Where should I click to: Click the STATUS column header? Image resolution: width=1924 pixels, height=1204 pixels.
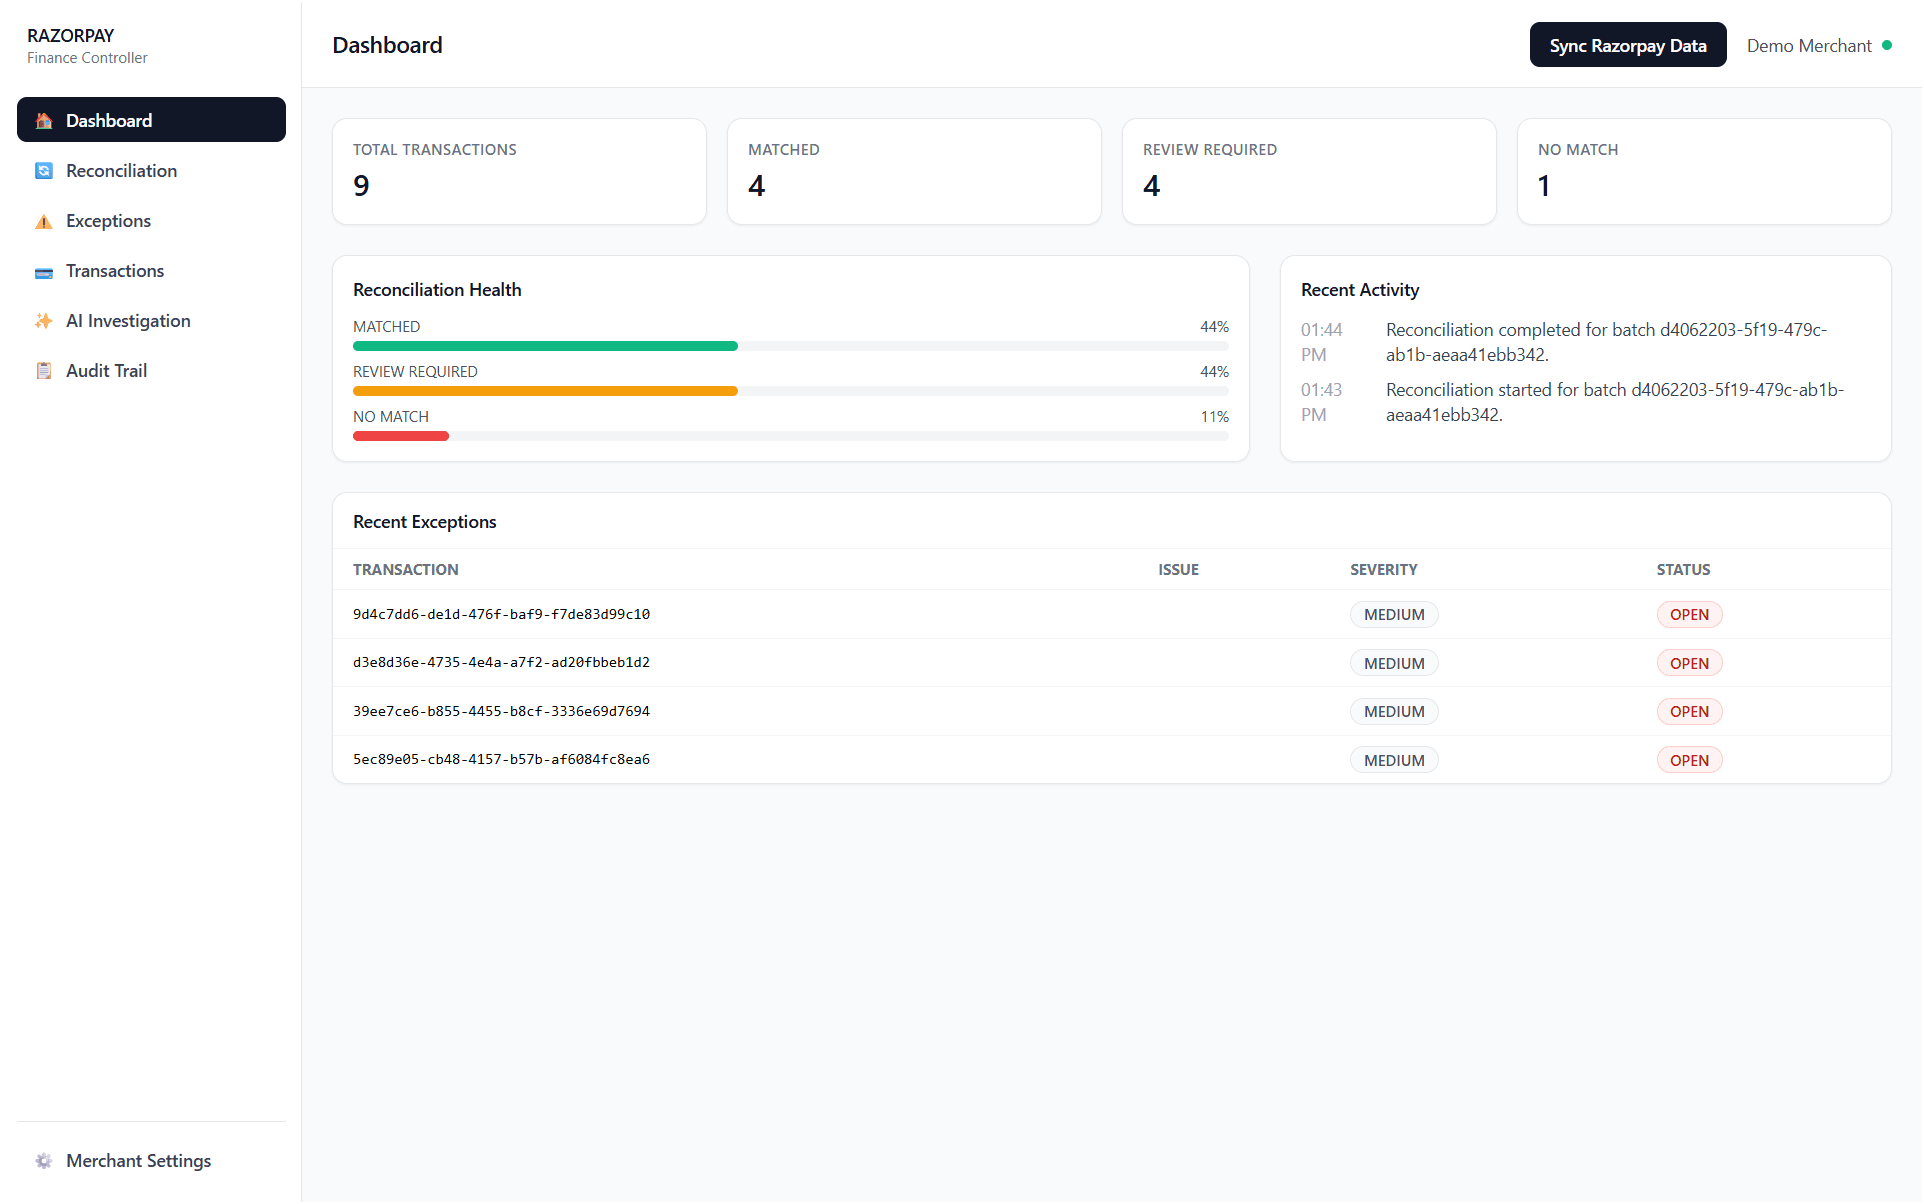click(x=1683, y=569)
